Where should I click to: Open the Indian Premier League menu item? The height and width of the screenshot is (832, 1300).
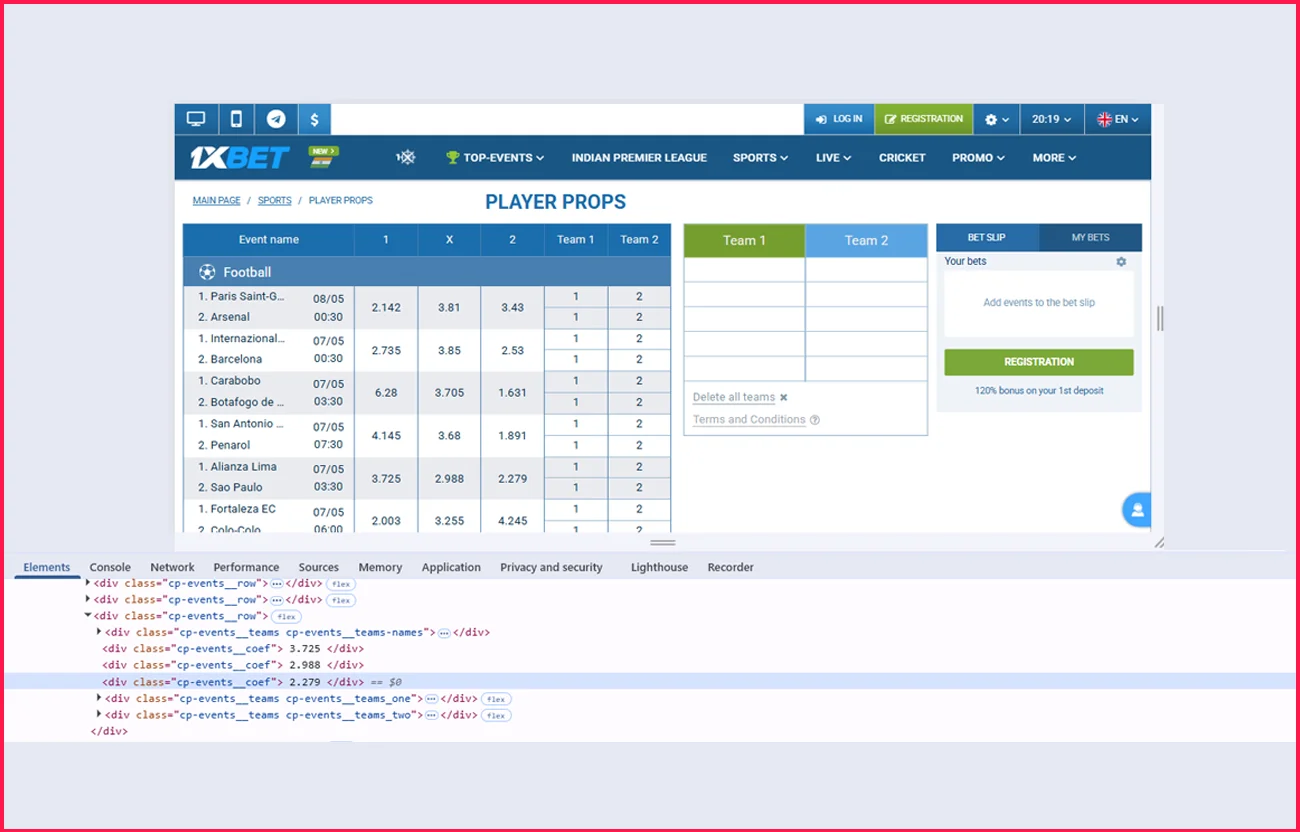tap(639, 158)
